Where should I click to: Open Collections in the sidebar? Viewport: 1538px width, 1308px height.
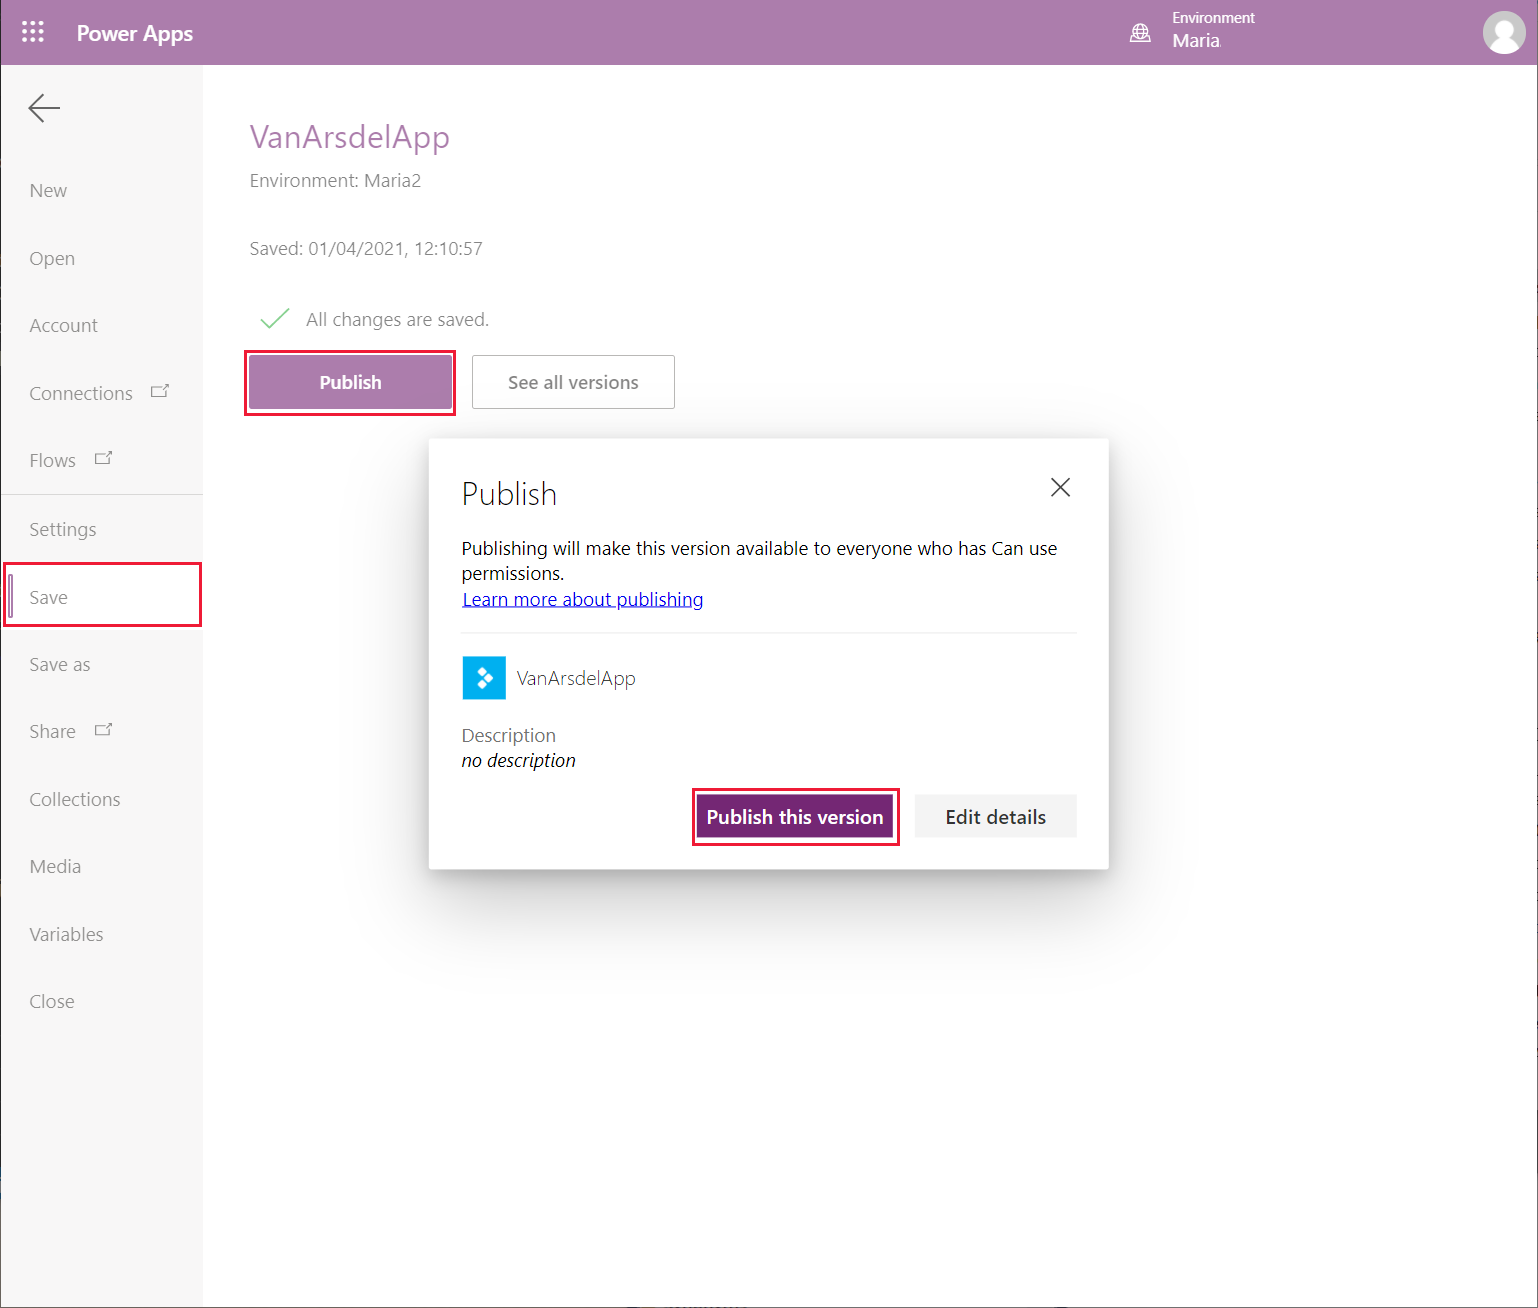75,800
